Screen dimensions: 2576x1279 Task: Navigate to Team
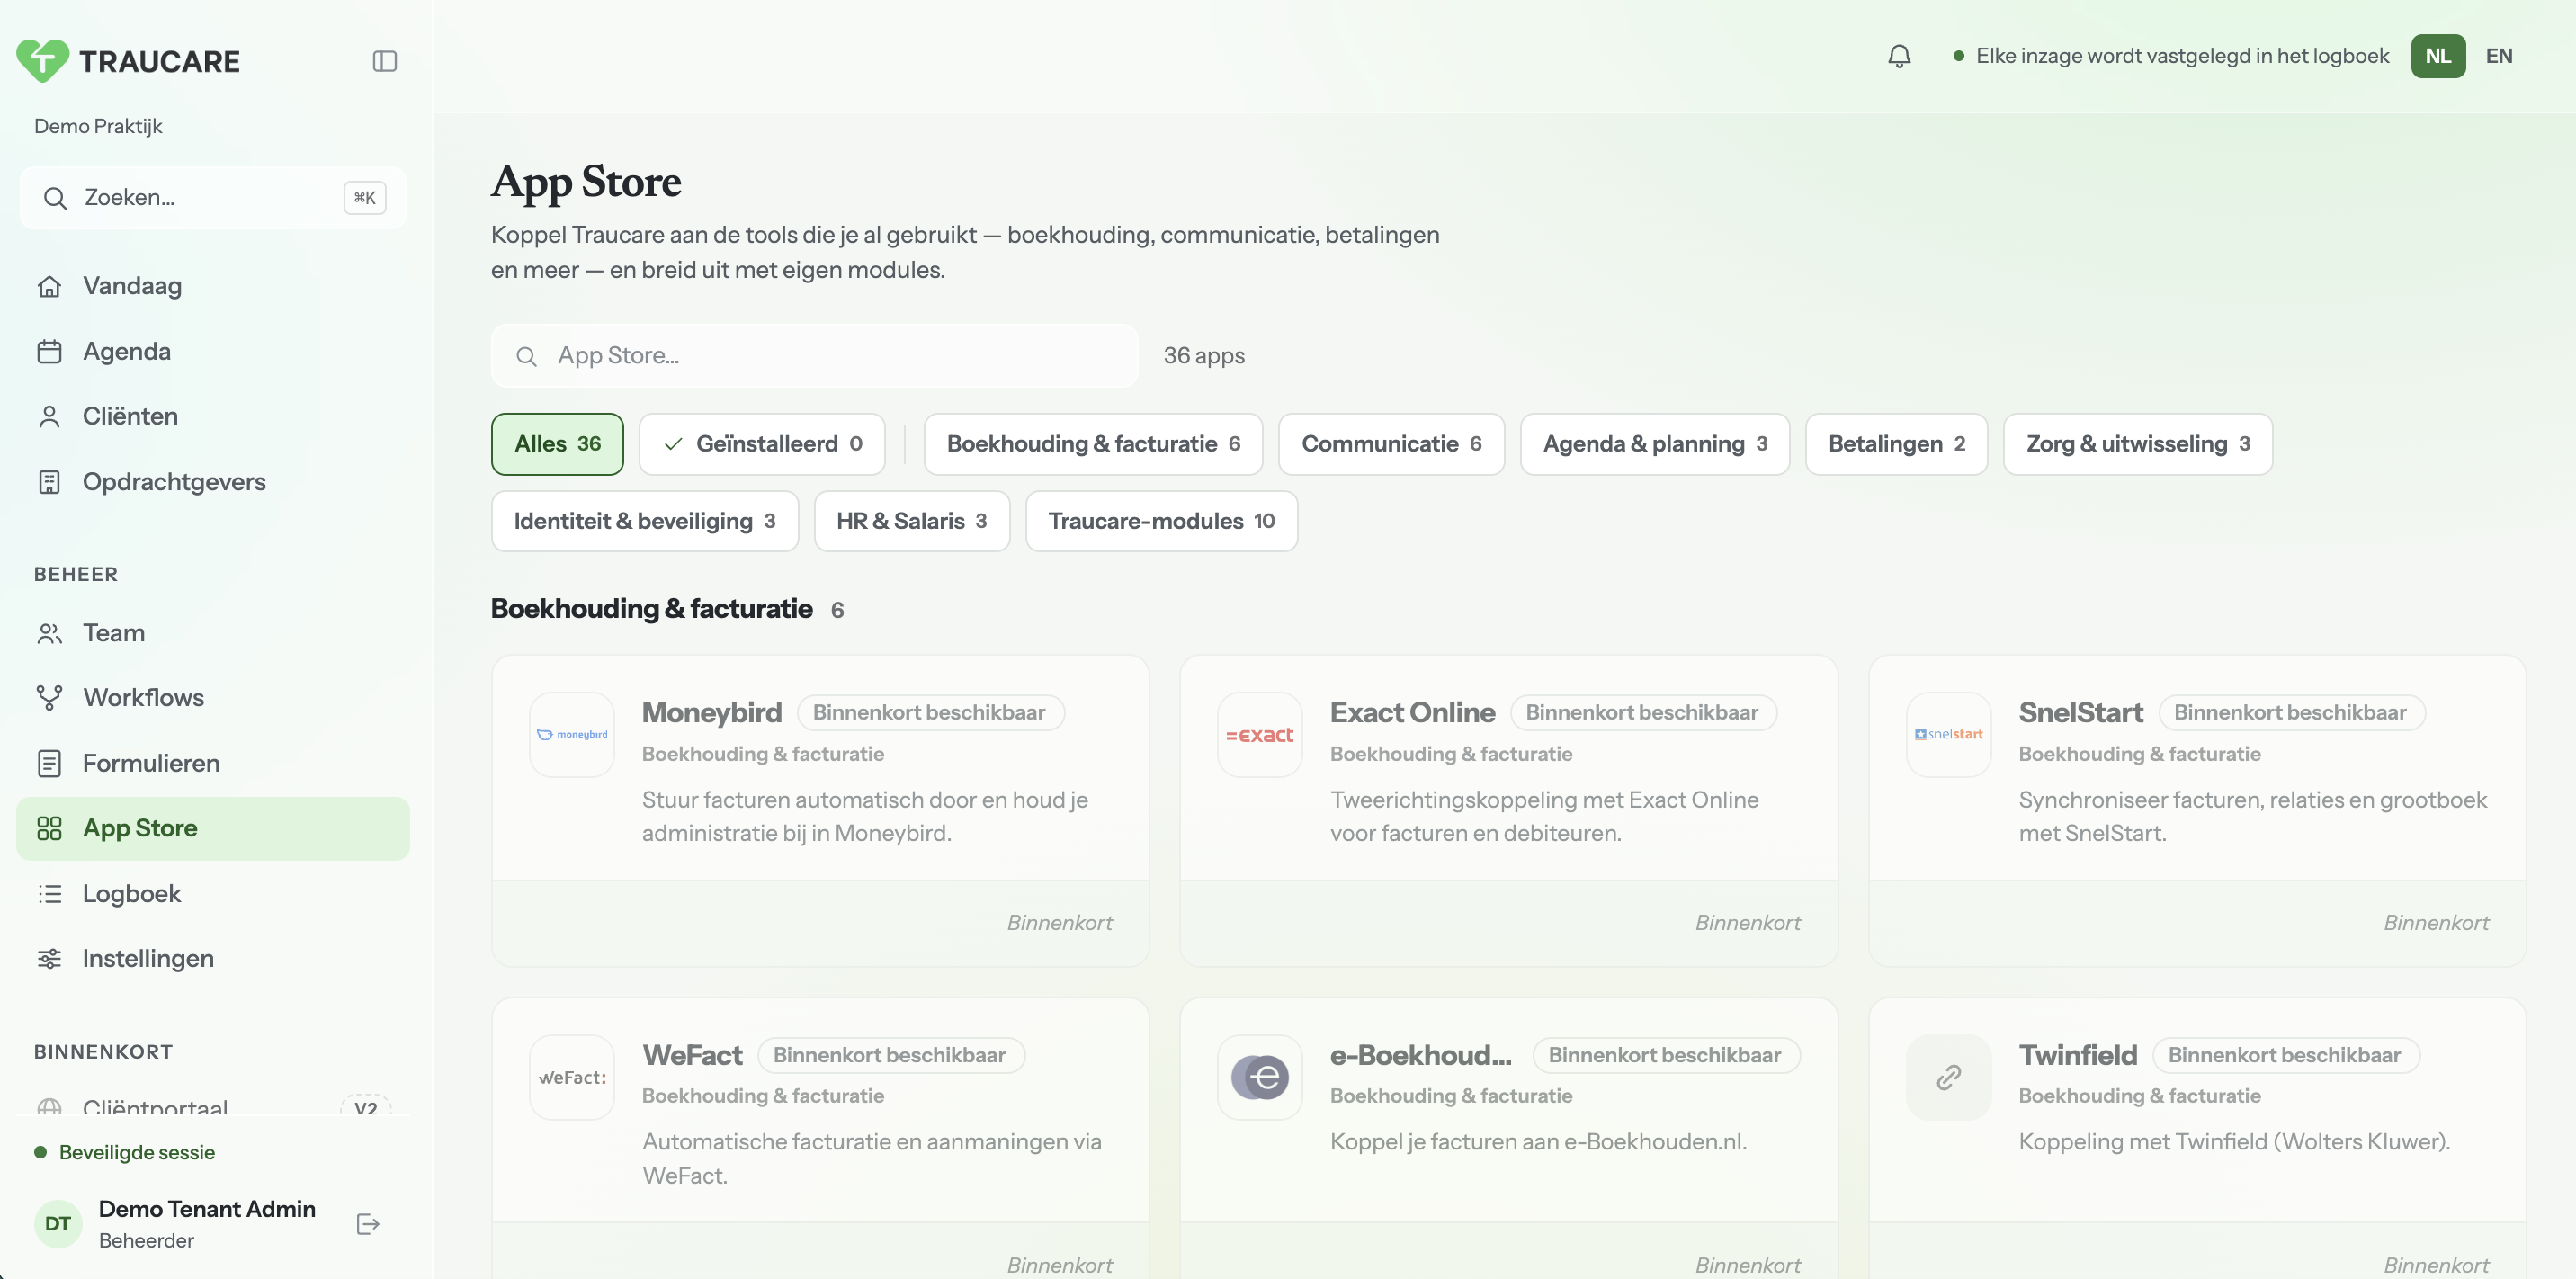(x=213, y=633)
